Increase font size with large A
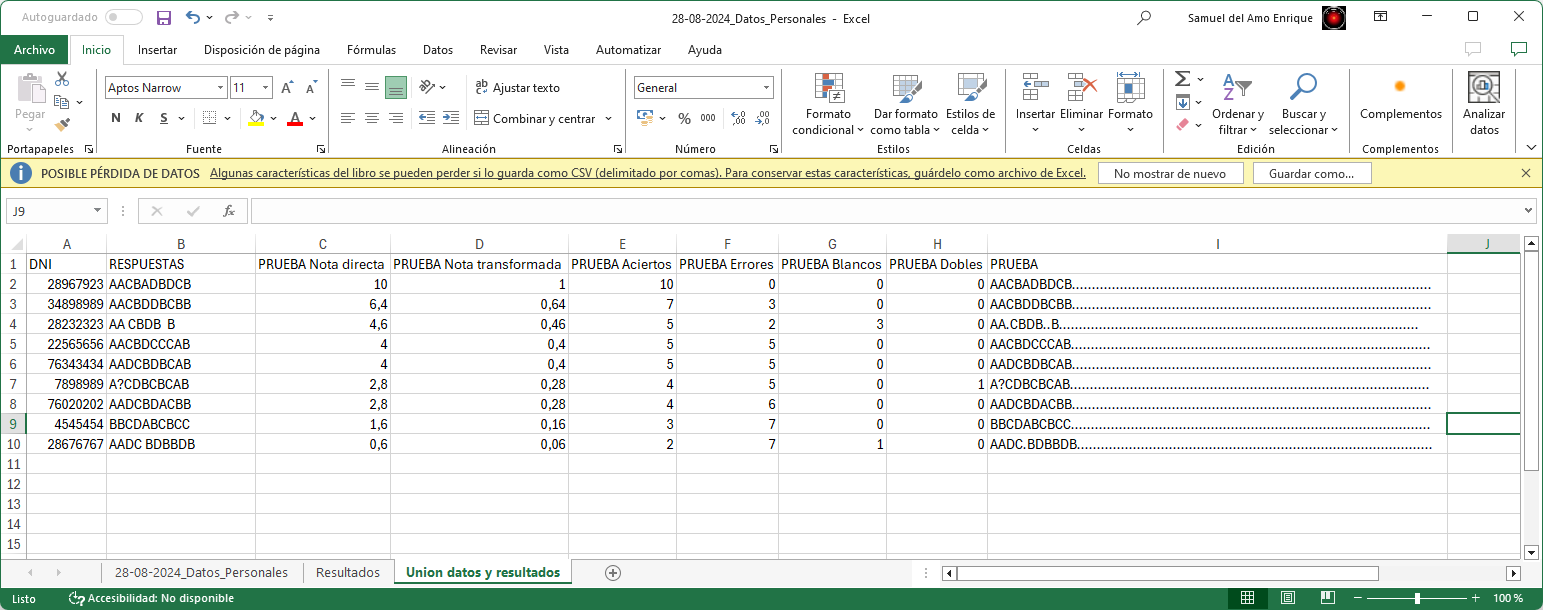 (288, 88)
